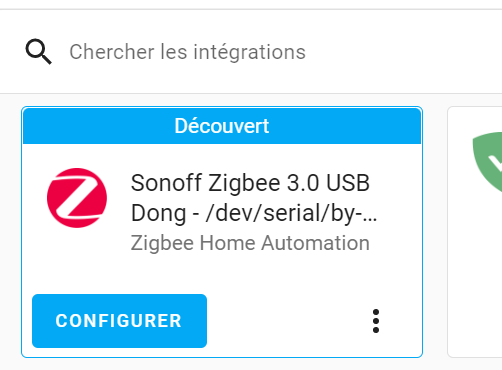Click the grey background beneath the Sonoff card
Viewport: 502px width, 370px height.
click(x=222, y=364)
